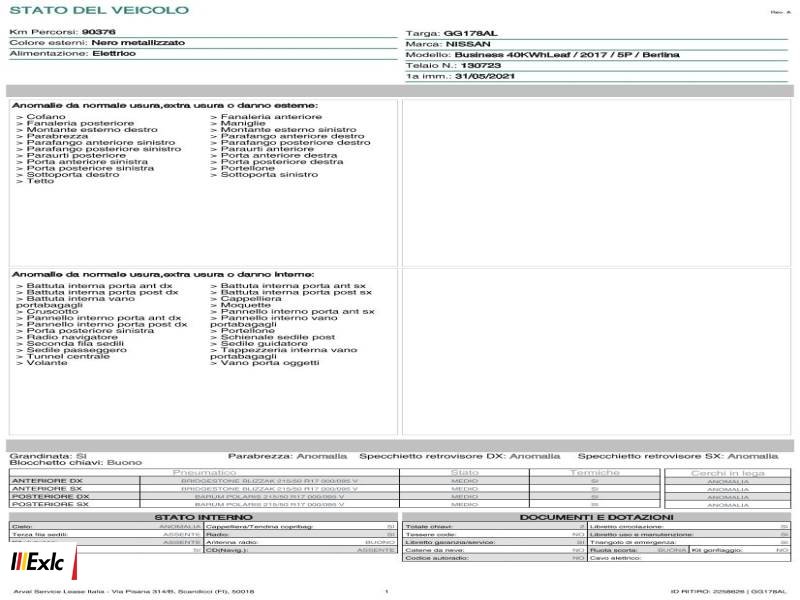Click the DOCUMENTI E DOTAZIONI section header

[596, 517]
